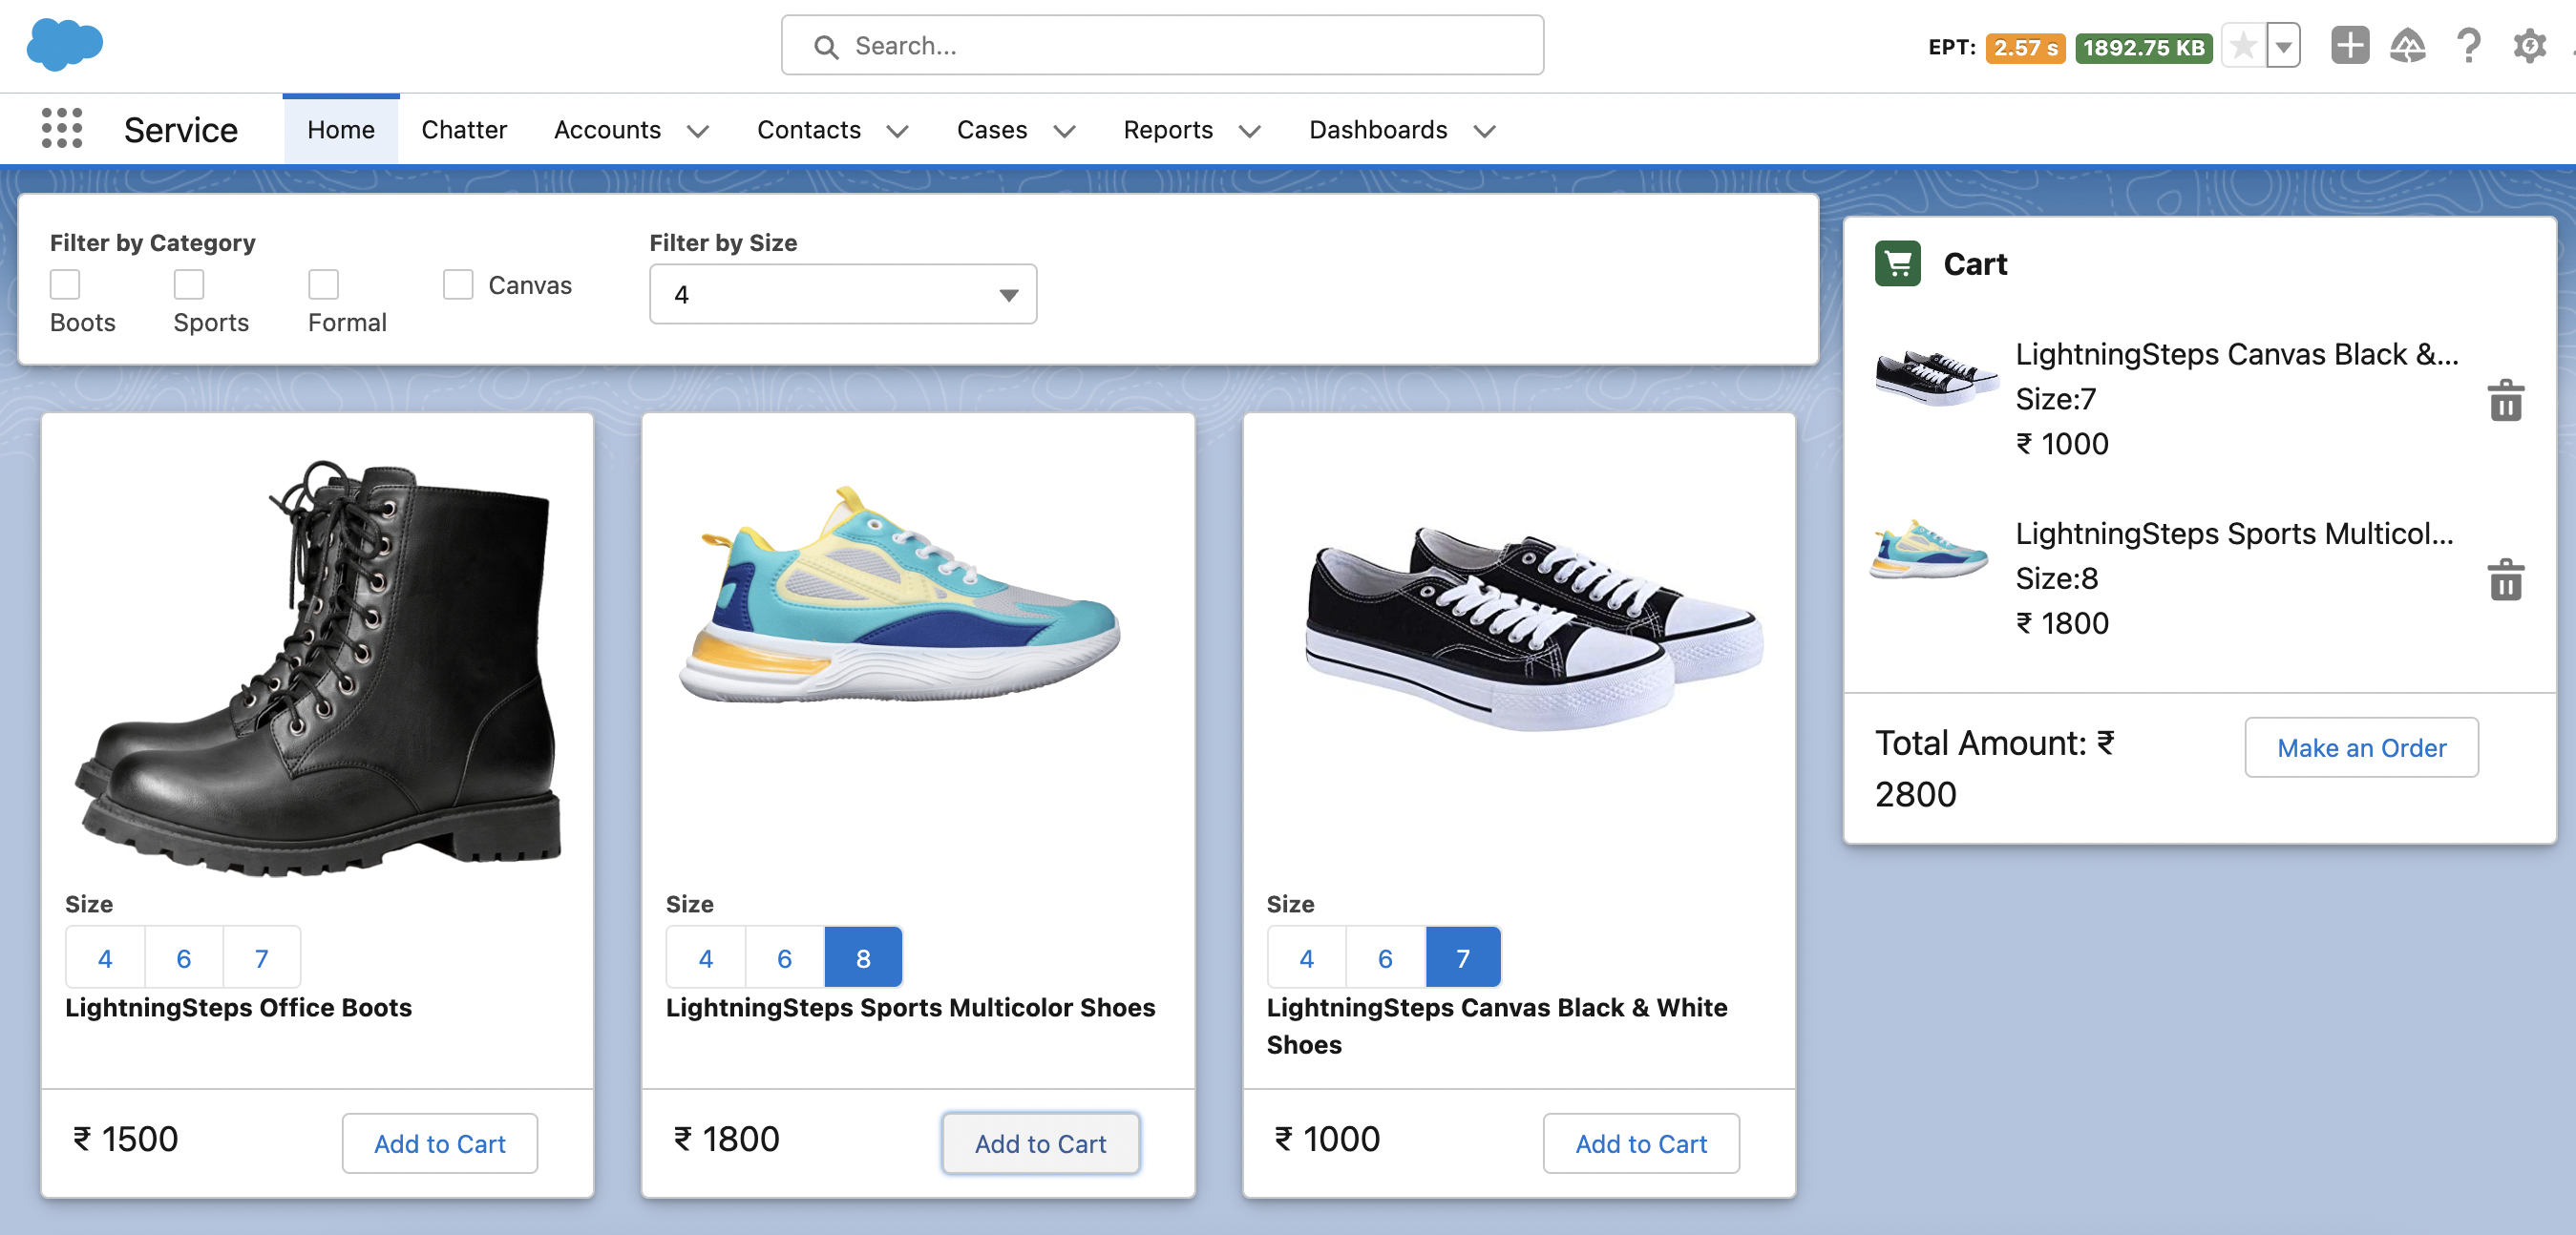Open Salesforce Help
The height and width of the screenshot is (1235, 2576).
click(2468, 45)
